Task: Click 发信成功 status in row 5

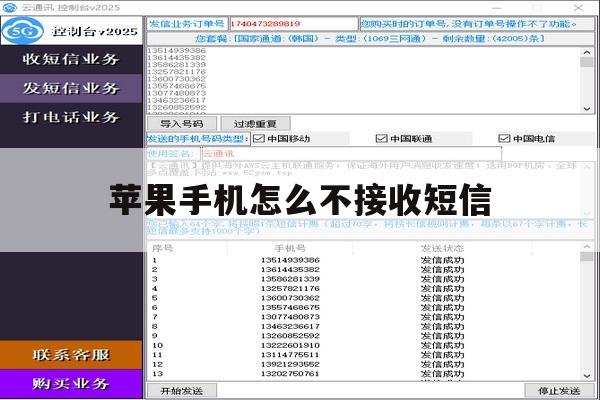Action: point(442,298)
